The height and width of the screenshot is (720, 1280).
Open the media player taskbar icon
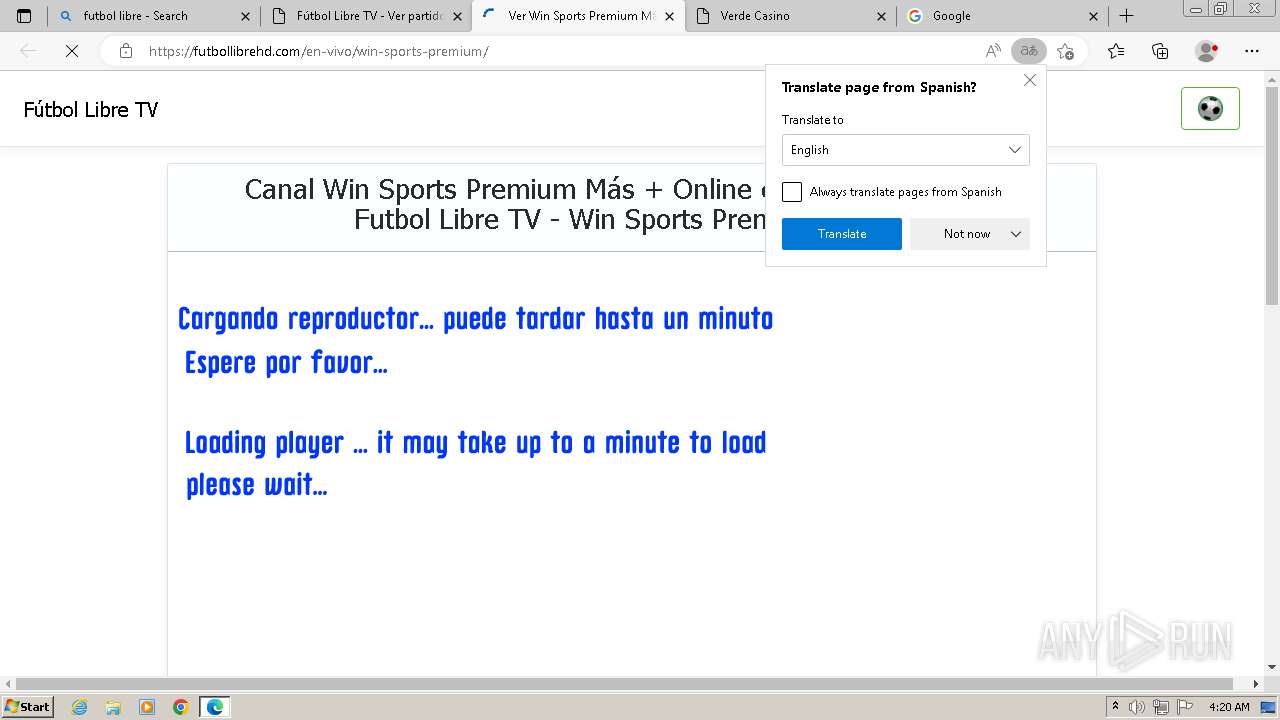click(x=147, y=707)
